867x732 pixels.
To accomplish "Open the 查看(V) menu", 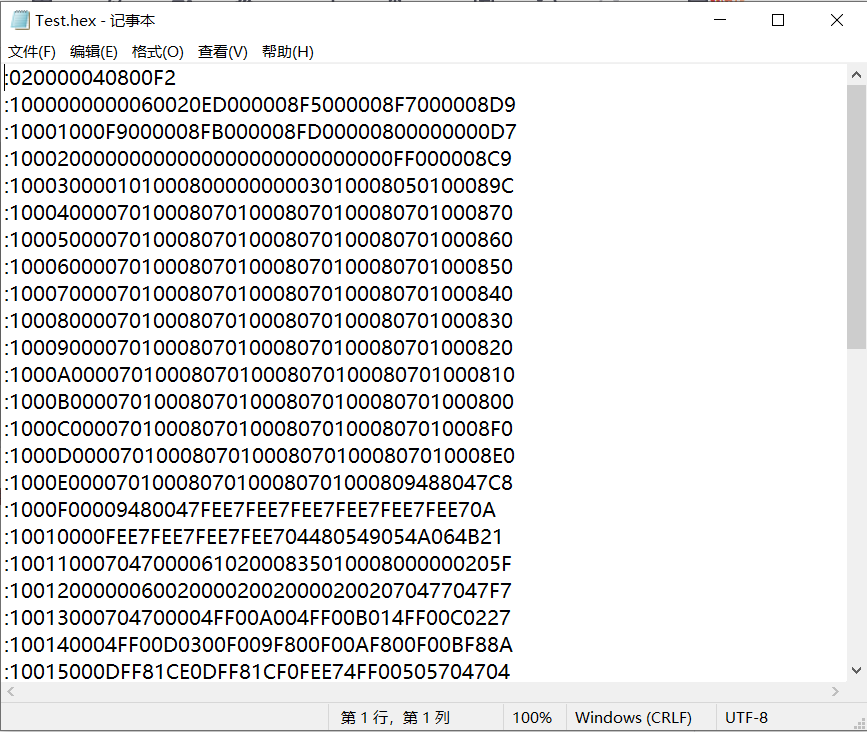I will click(222, 52).
